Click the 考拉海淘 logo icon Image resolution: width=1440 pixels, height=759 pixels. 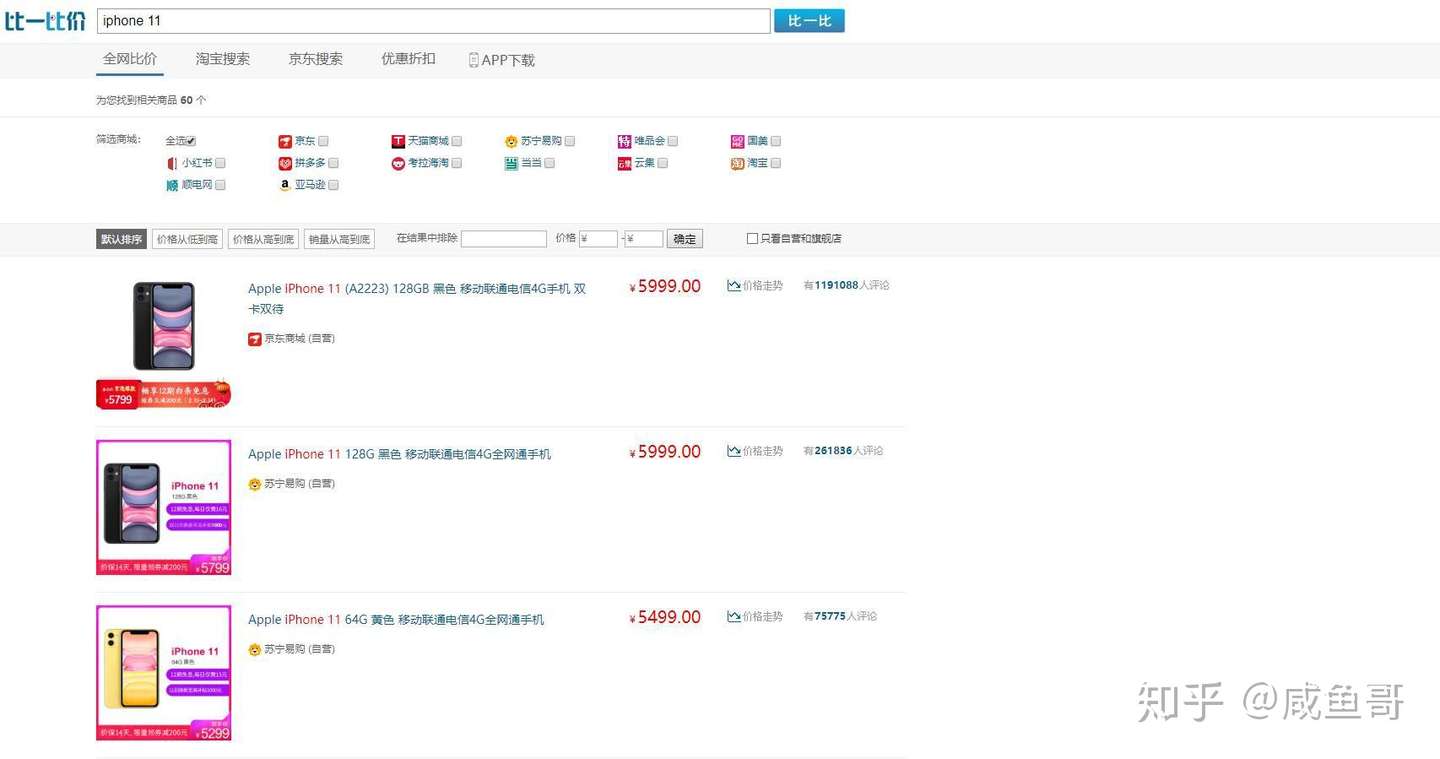coord(398,163)
